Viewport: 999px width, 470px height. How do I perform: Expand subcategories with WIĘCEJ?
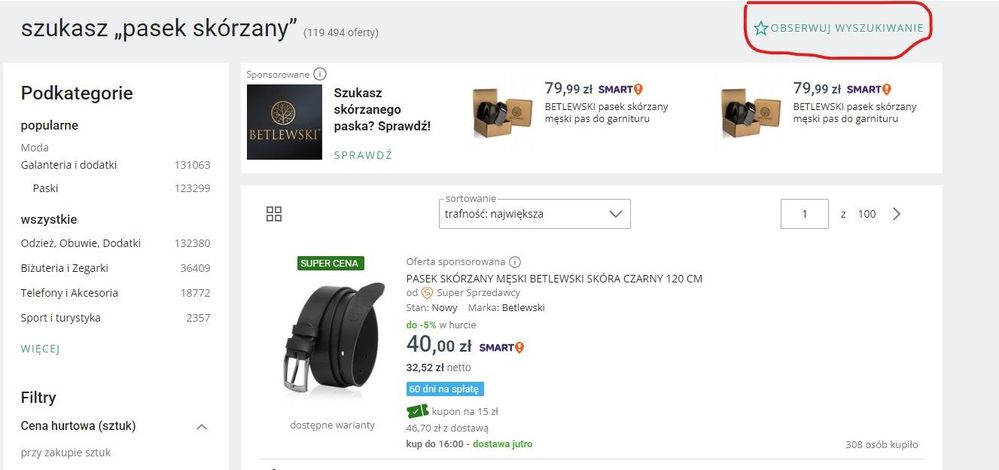coord(40,349)
